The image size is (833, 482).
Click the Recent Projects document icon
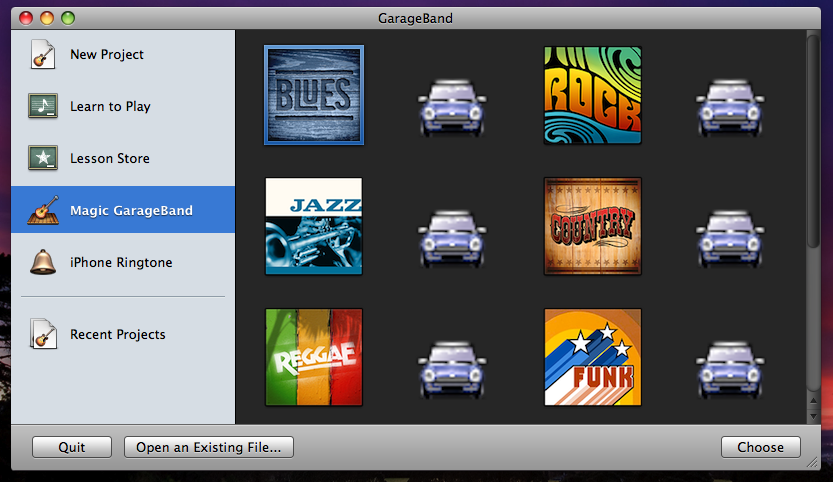point(43,334)
